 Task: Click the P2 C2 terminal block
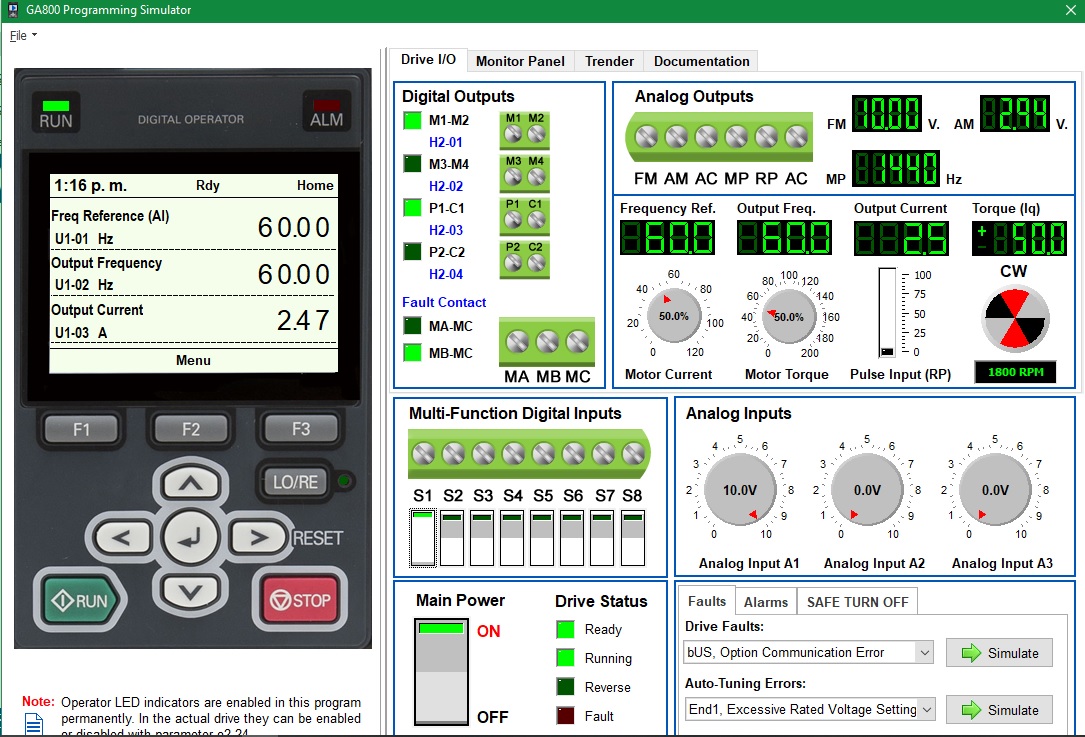click(x=525, y=259)
